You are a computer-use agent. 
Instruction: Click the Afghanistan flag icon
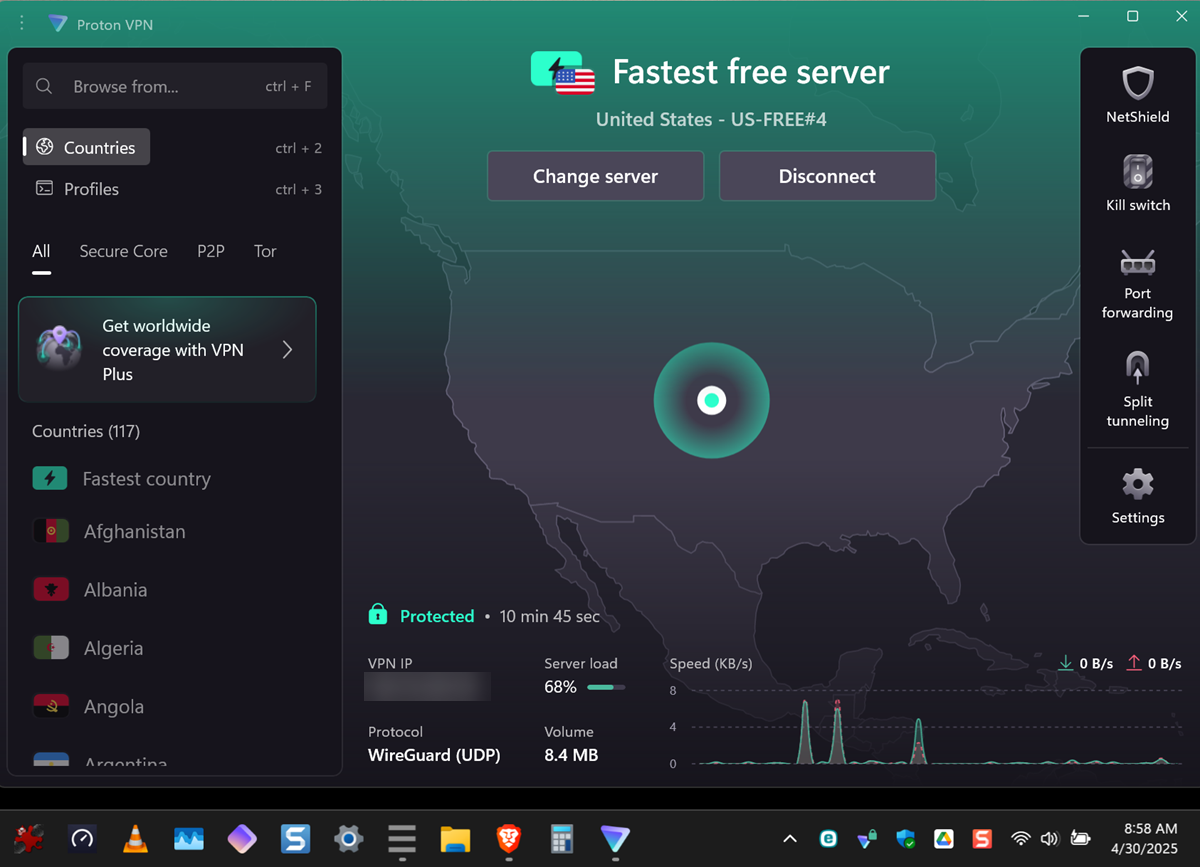tap(50, 531)
